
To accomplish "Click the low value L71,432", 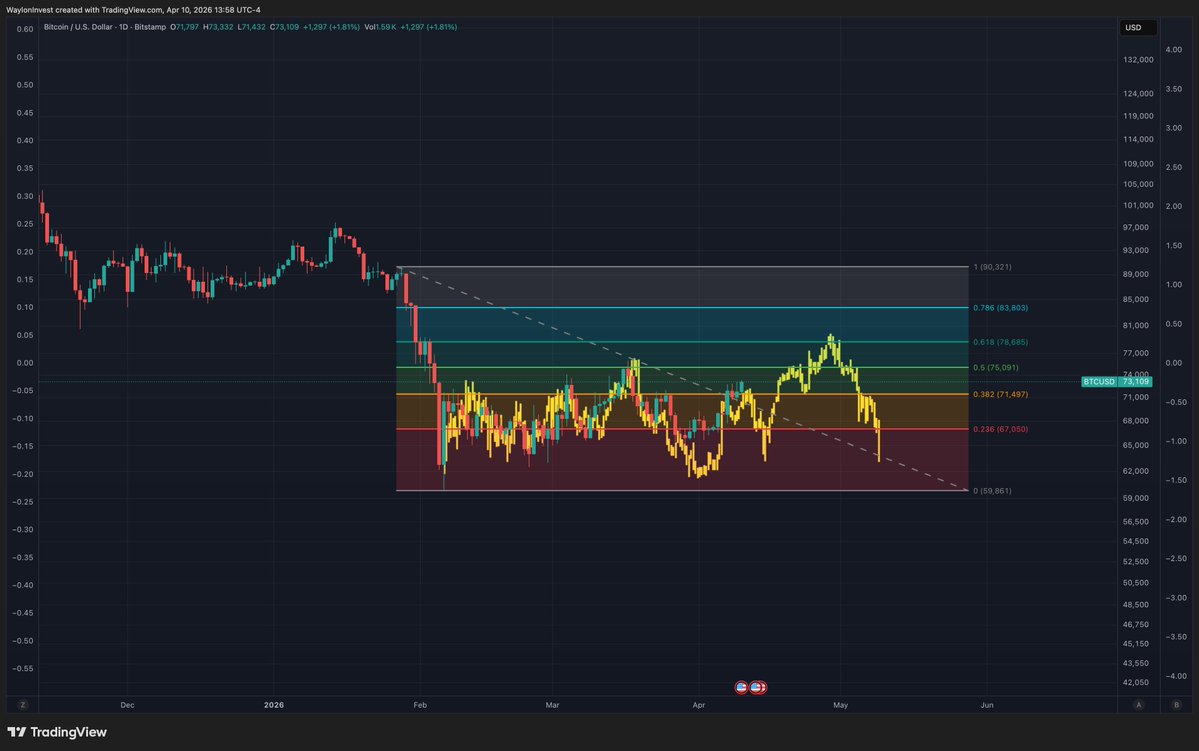I will (x=252, y=27).
